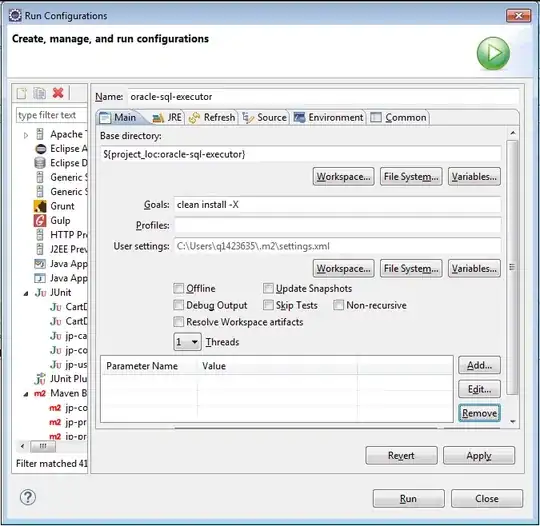Select the jp-ca JUnit configuration

[69, 336]
